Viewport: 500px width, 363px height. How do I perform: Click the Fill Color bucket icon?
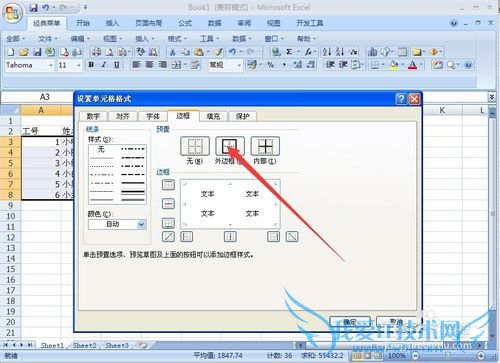point(394,65)
